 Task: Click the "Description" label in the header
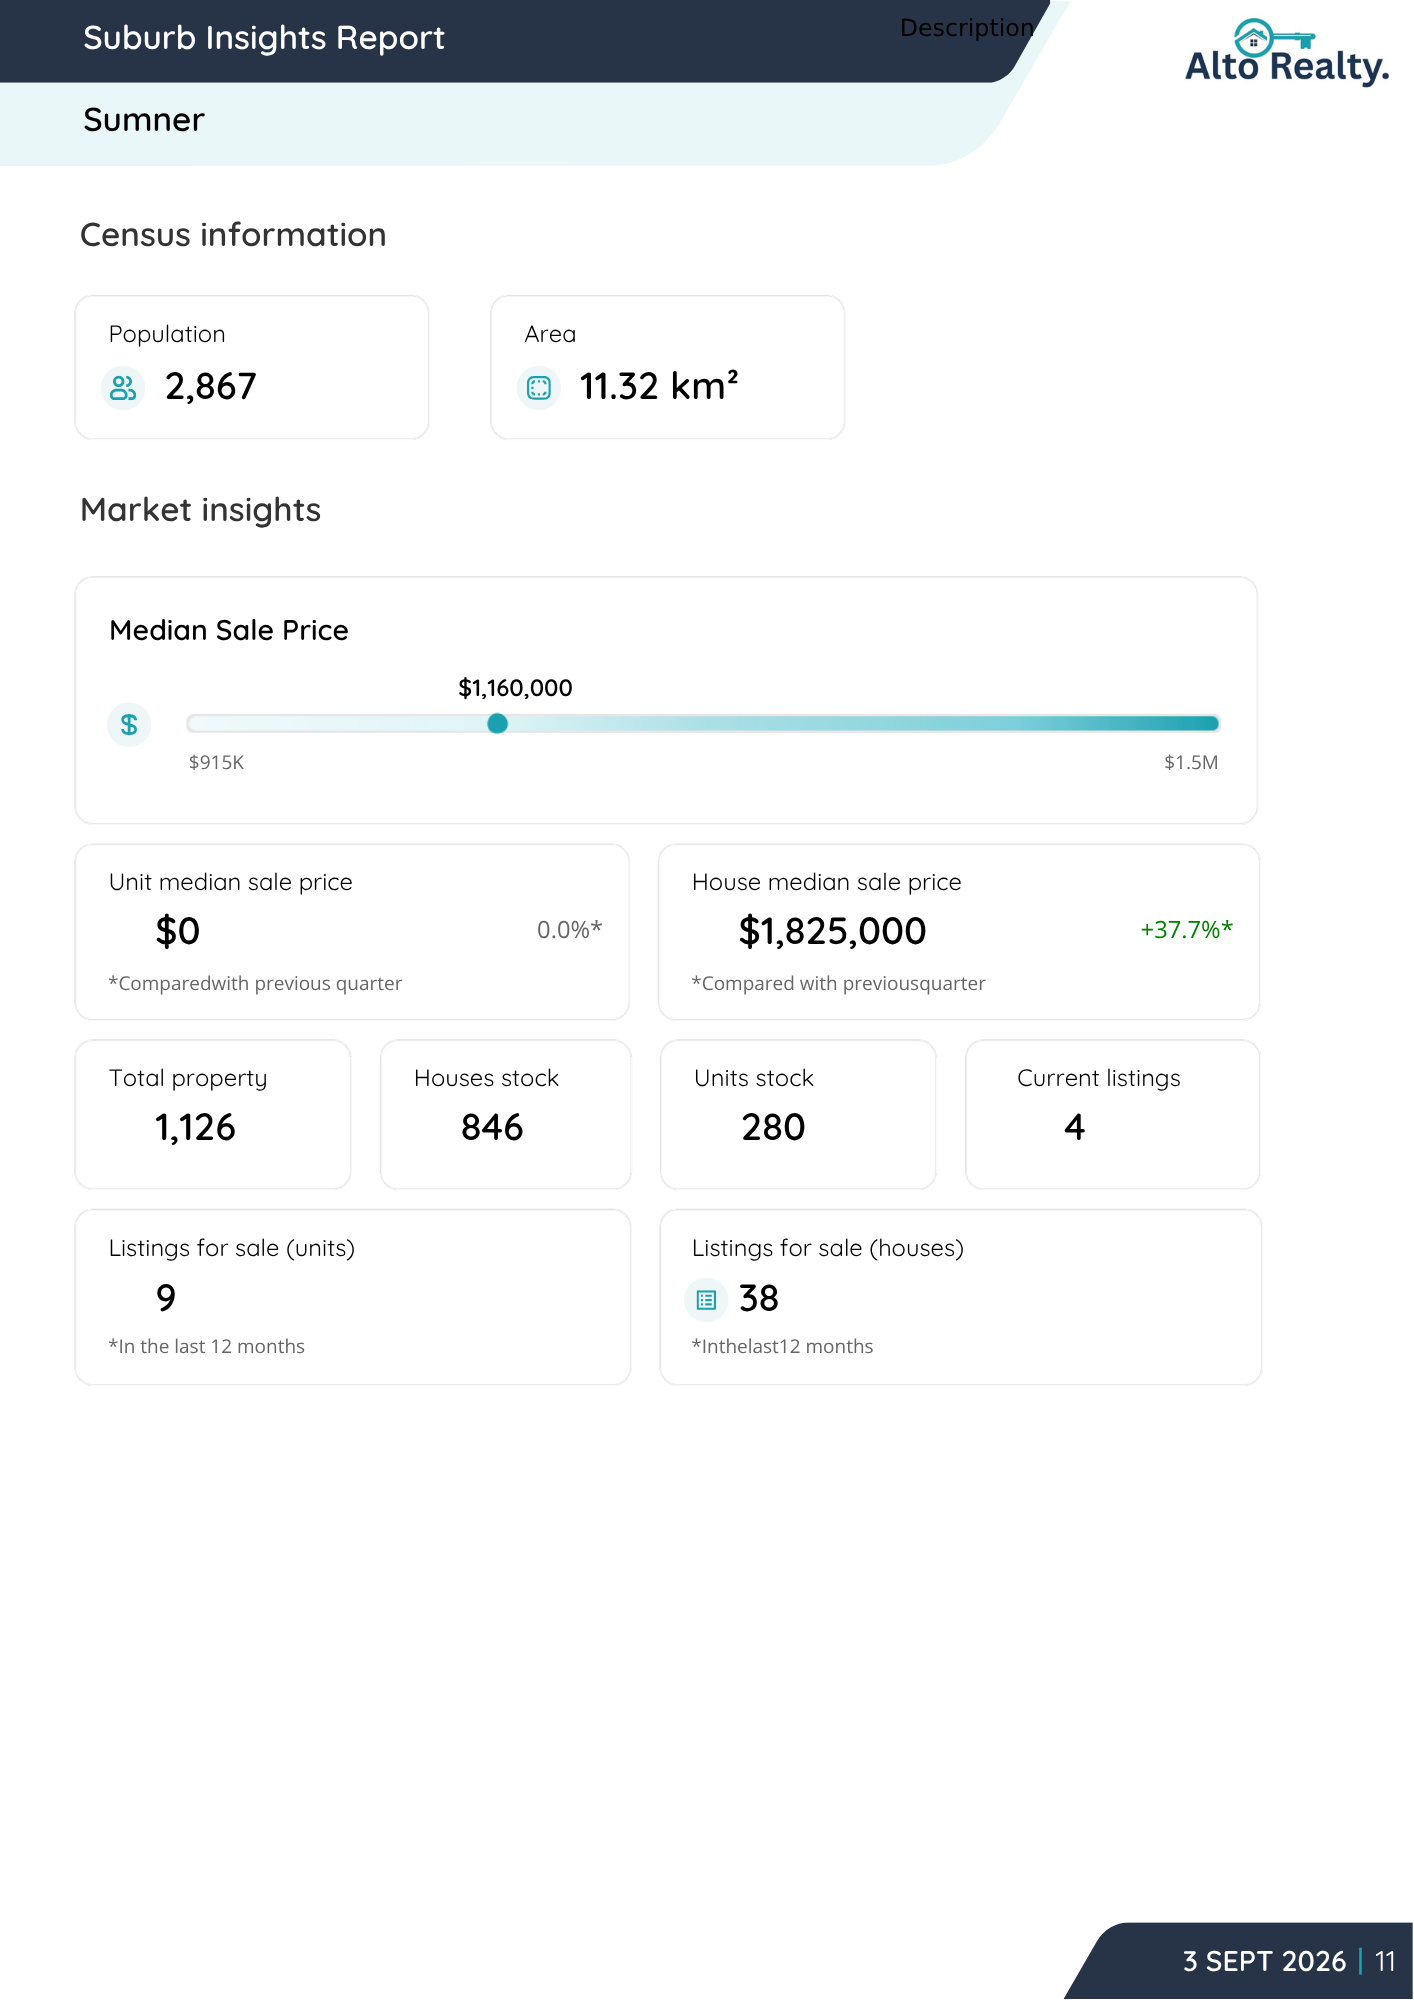click(x=967, y=28)
